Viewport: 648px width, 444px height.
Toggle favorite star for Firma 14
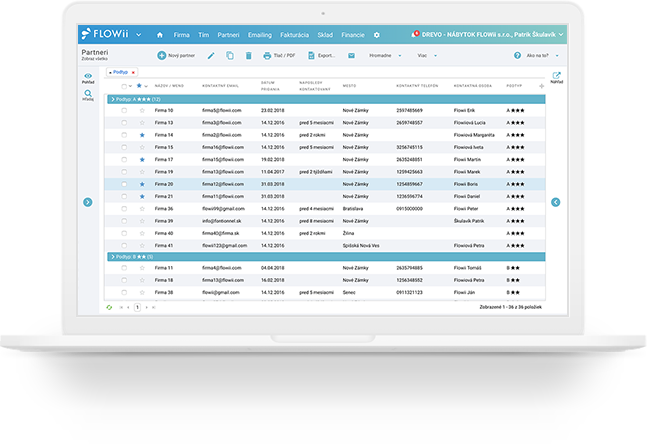tap(142, 135)
